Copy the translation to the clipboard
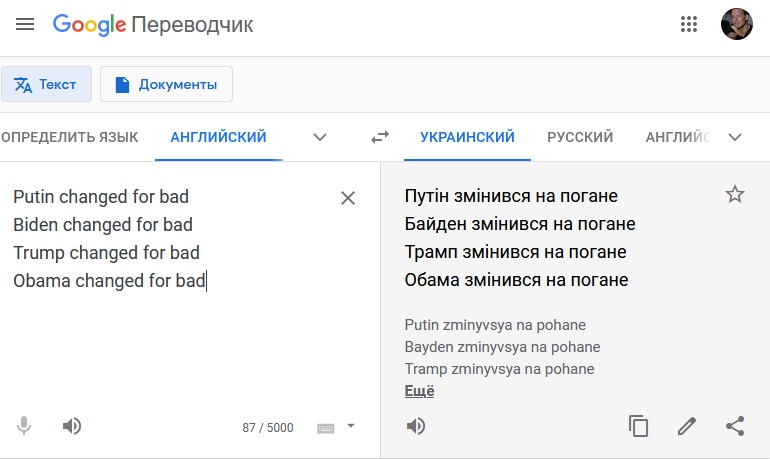 [638, 426]
